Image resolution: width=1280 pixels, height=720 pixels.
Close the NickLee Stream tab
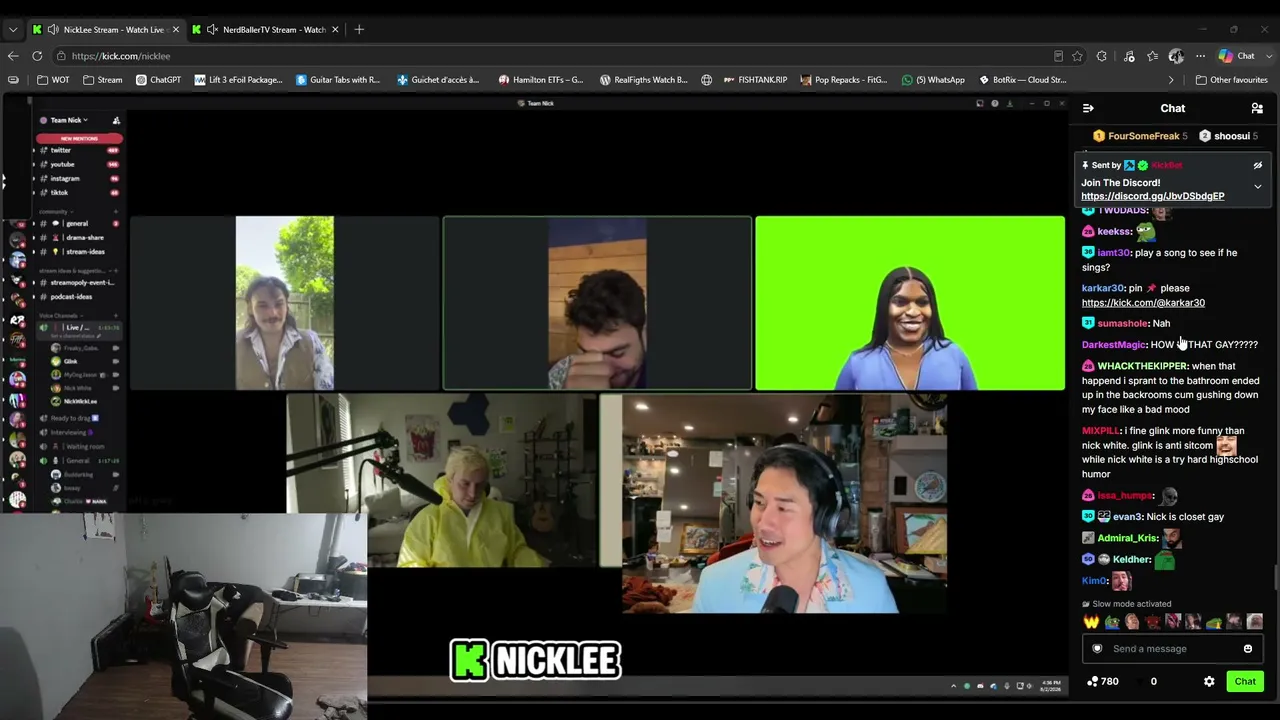click(175, 29)
